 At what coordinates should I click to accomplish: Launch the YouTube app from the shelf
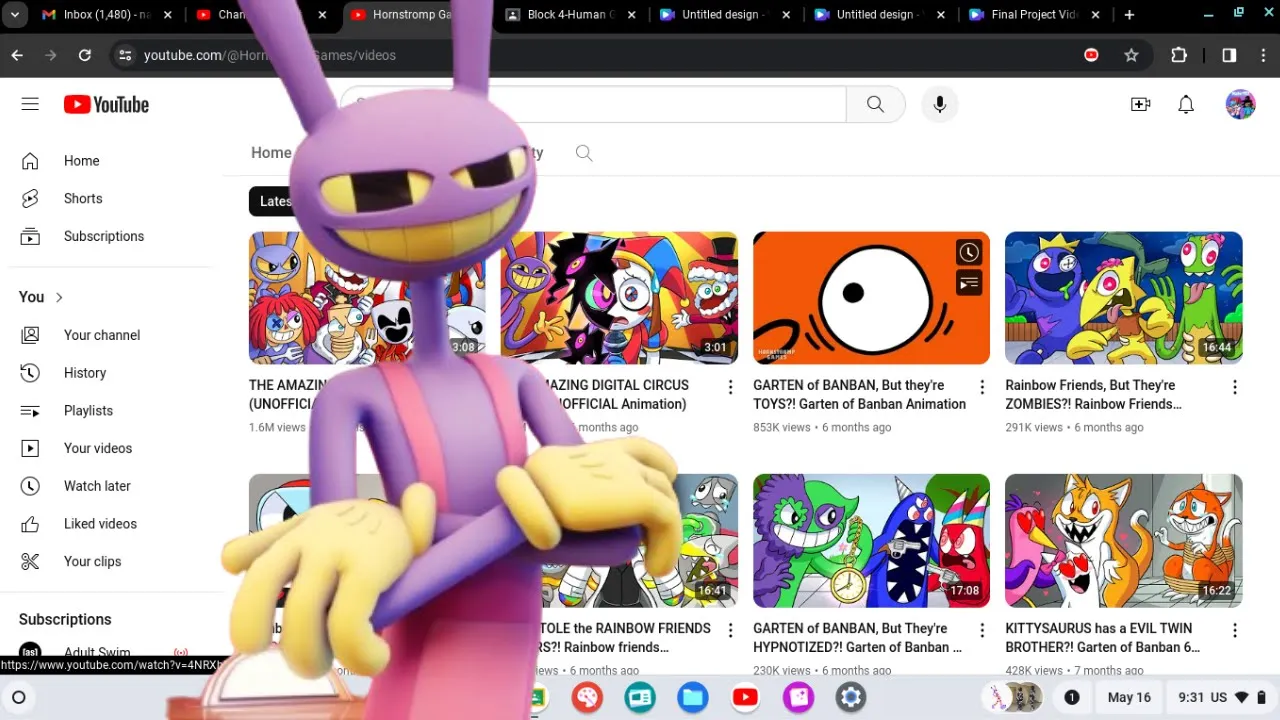point(745,697)
